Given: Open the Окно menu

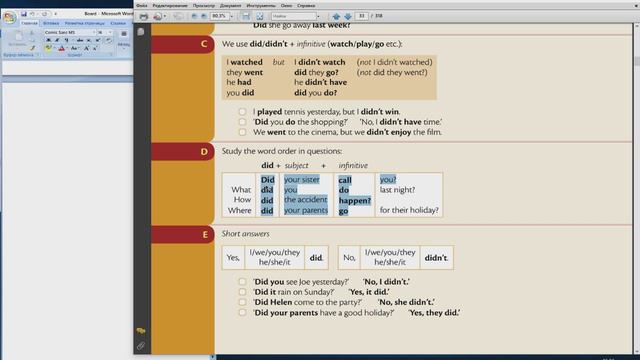Looking at the screenshot, I should (x=286, y=6).
